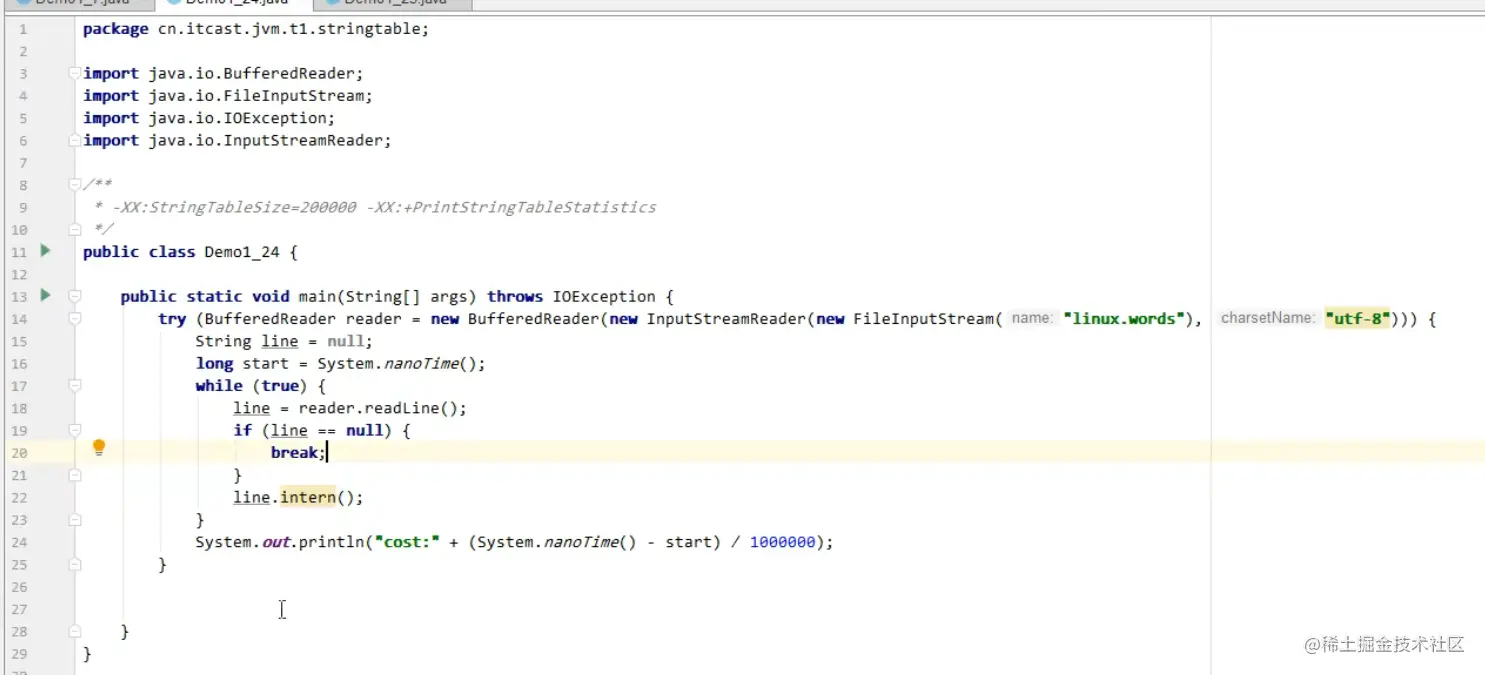The width and height of the screenshot is (1485, 675).
Task: Collapse the Javadoc comment block
Action: (x=74, y=185)
